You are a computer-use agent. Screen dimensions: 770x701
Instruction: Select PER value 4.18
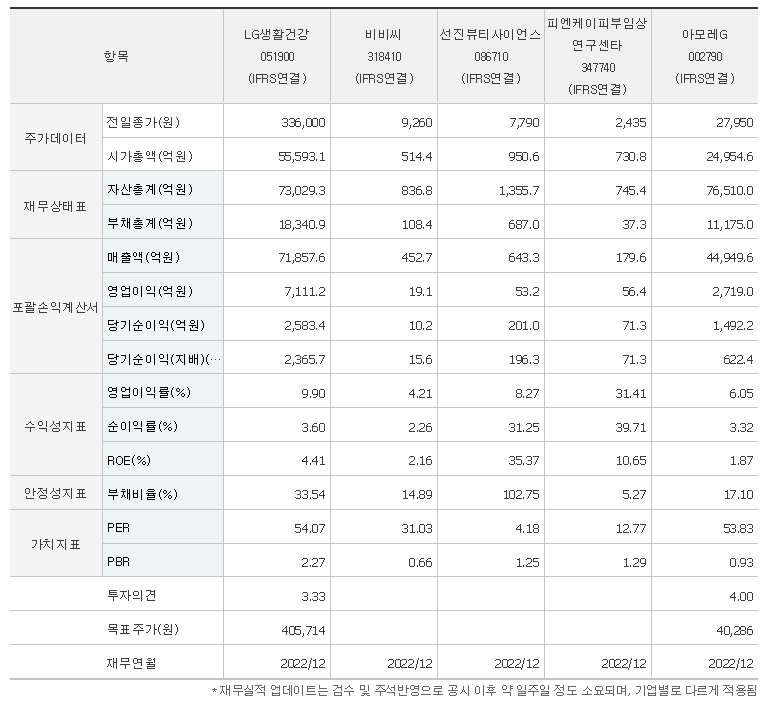point(528,528)
